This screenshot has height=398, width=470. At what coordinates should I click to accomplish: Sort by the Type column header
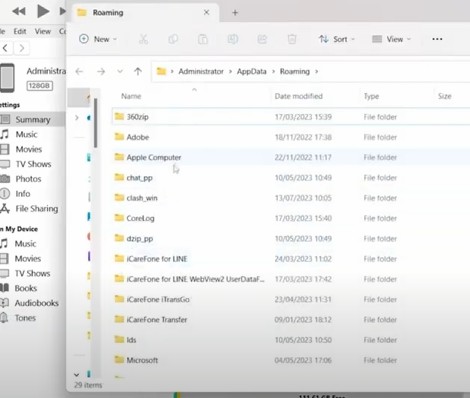pos(371,96)
